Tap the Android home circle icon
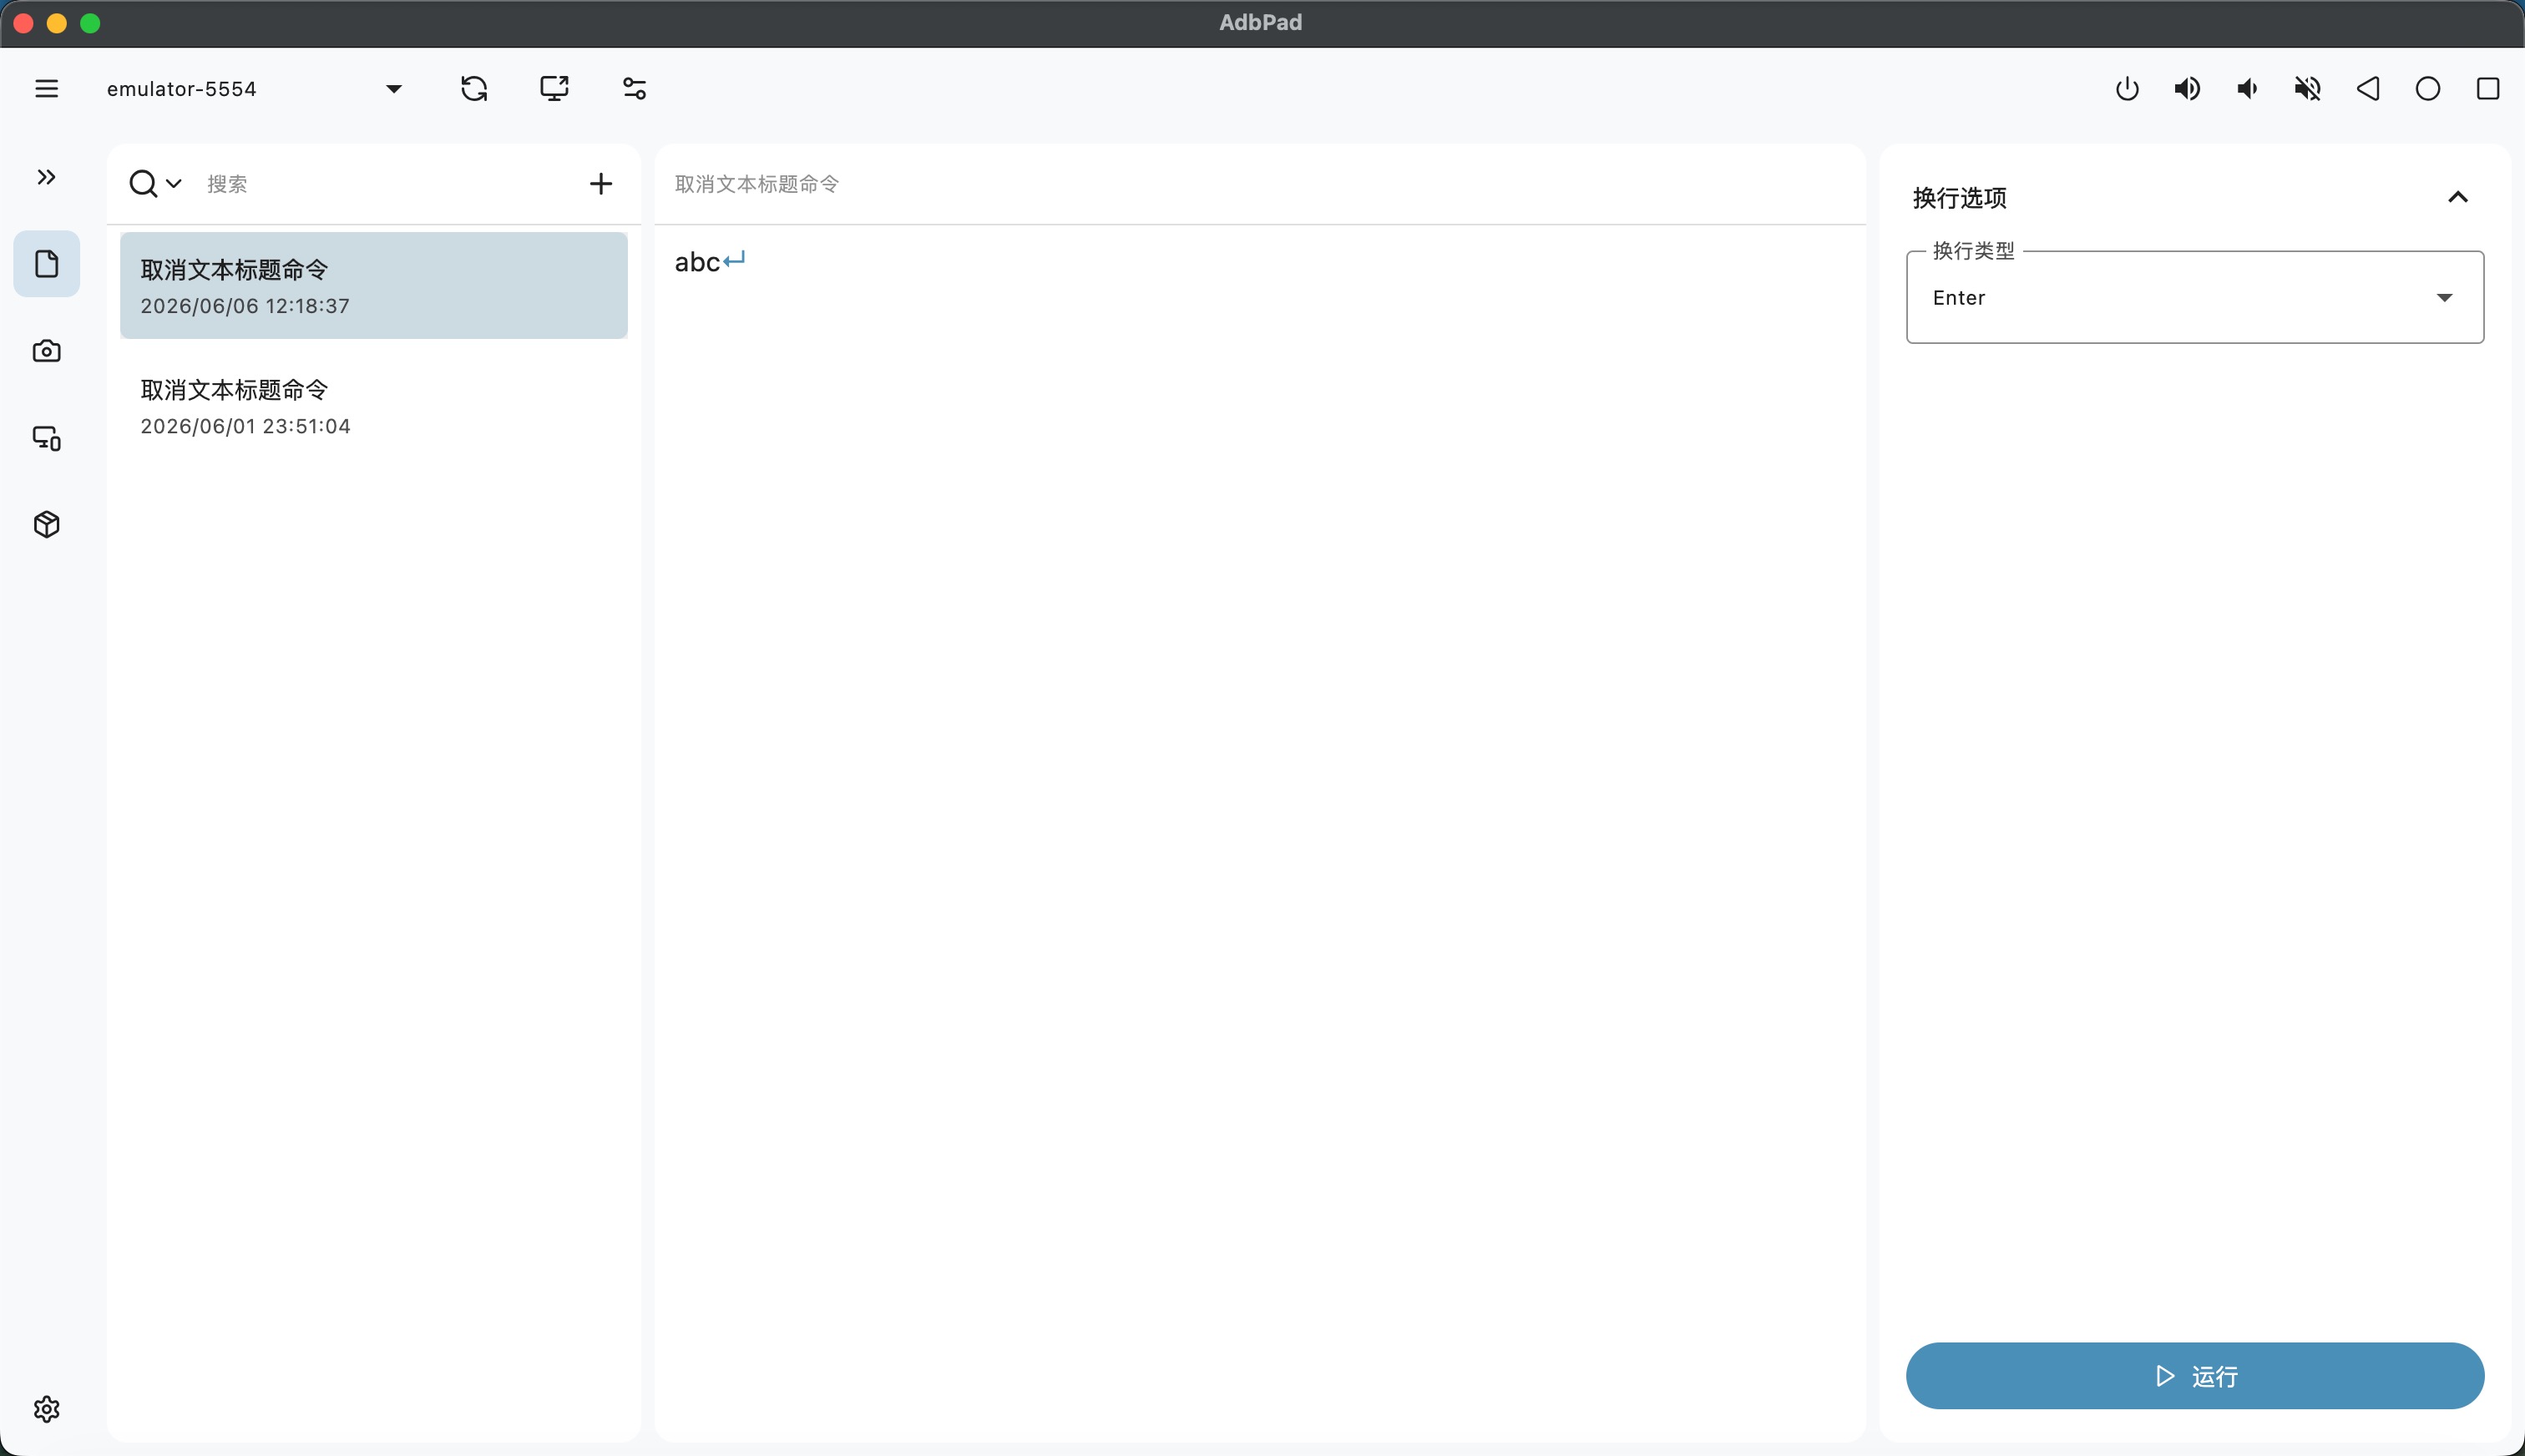The image size is (2525, 1456). point(2427,89)
